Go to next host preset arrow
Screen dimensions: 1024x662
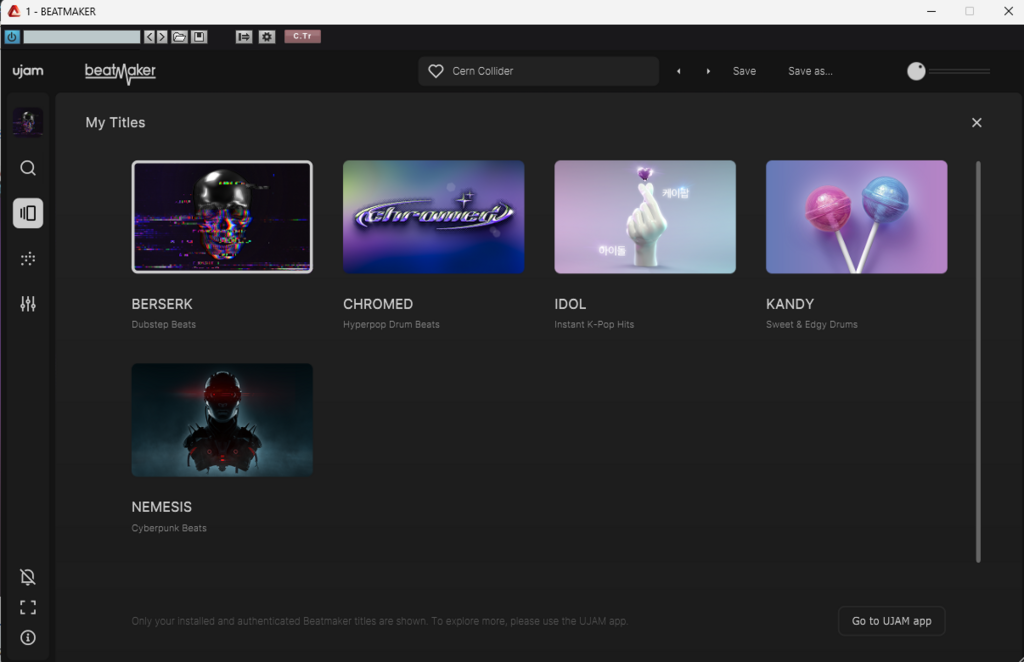(x=162, y=37)
